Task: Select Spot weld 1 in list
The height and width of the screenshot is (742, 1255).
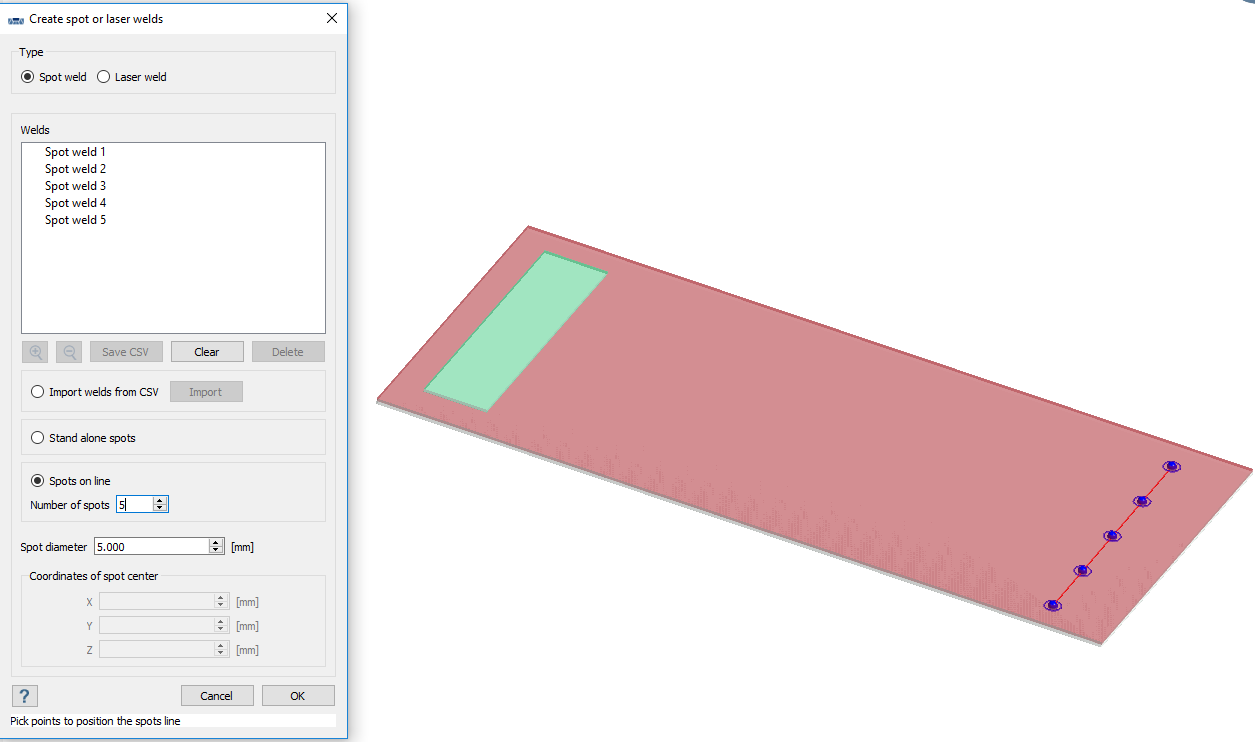Action: pos(75,152)
